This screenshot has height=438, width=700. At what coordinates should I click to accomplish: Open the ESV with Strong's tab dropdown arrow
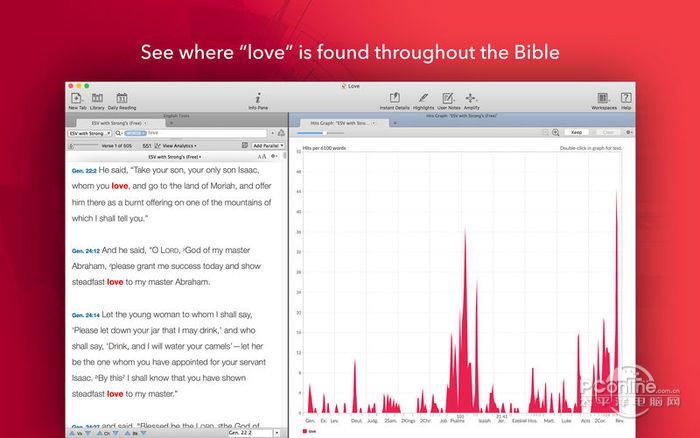[145, 123]
